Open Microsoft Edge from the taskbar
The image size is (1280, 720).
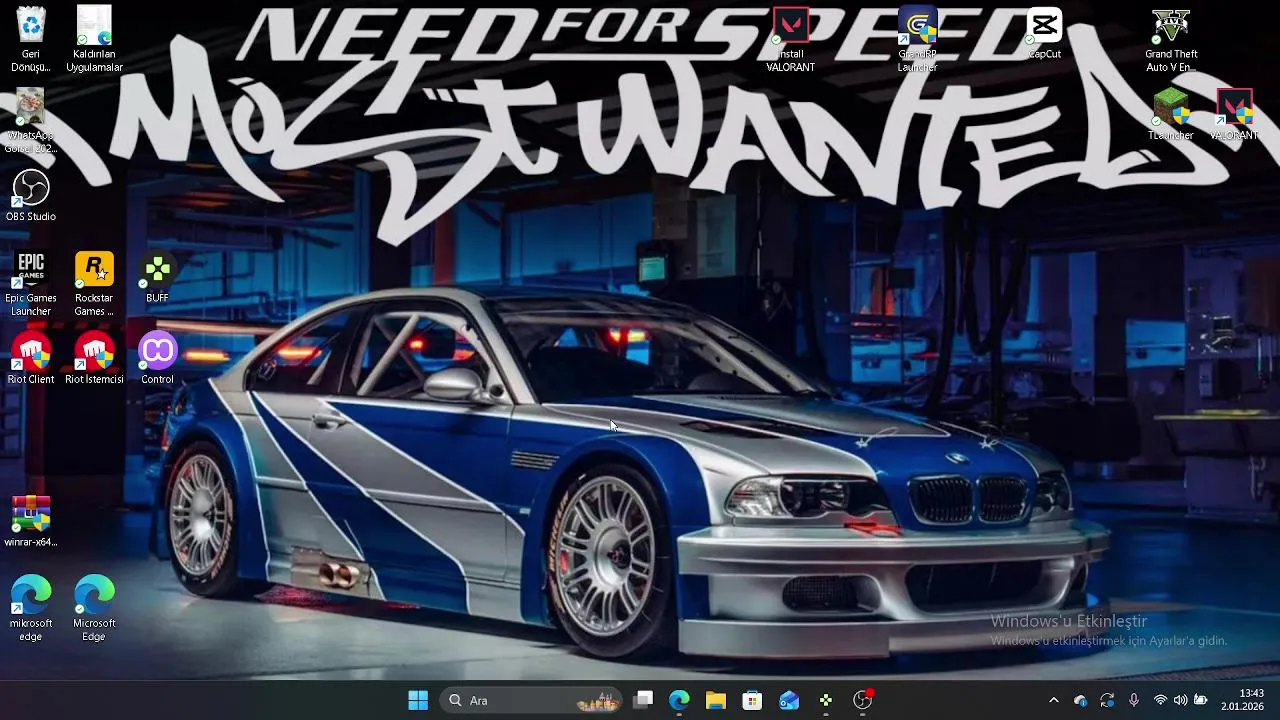point(679,700)
